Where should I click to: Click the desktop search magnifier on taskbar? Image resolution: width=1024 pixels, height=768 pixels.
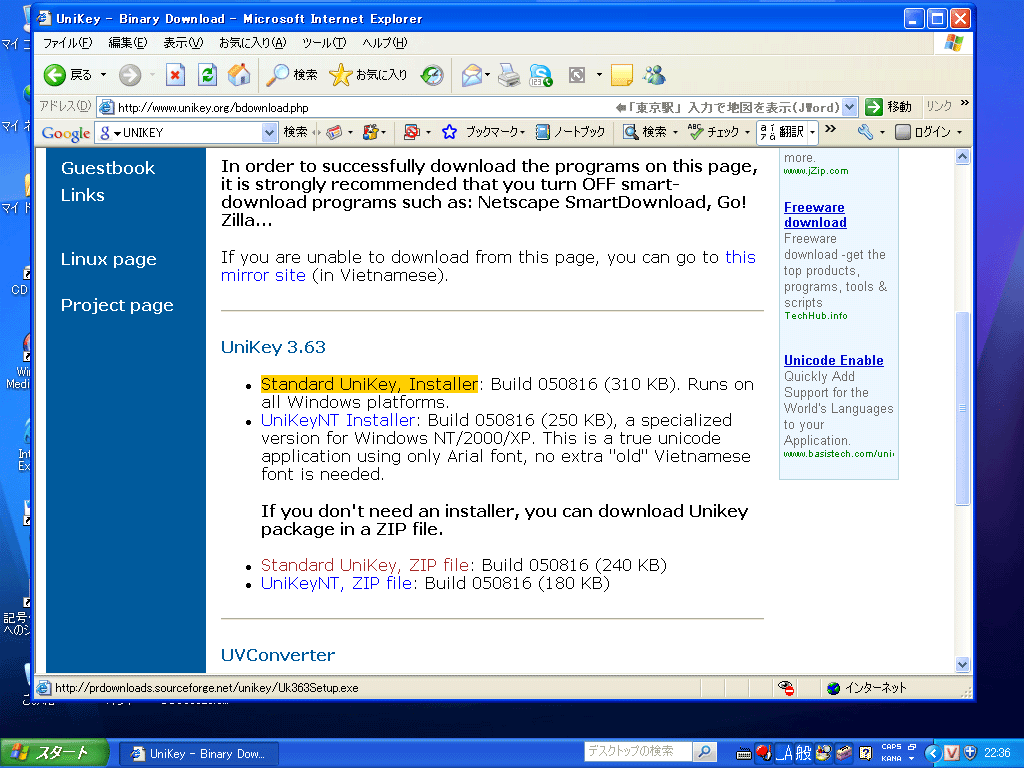704,752
